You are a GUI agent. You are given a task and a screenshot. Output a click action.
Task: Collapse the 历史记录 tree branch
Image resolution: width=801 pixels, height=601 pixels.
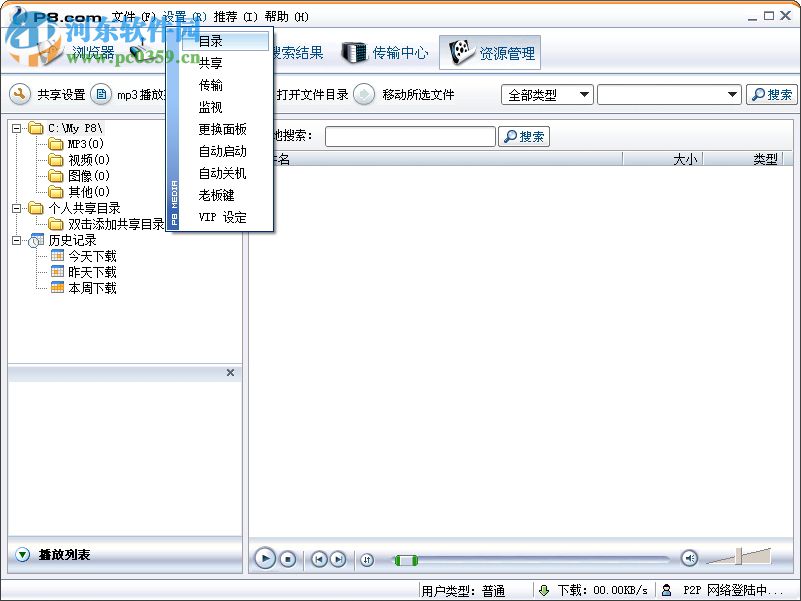(x=17, y=239)
